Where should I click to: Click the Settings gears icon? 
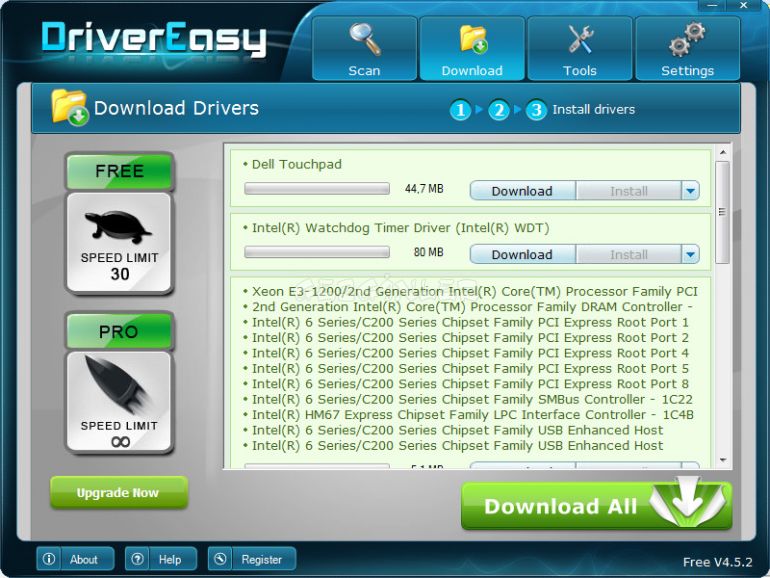(x=688, y=38)
